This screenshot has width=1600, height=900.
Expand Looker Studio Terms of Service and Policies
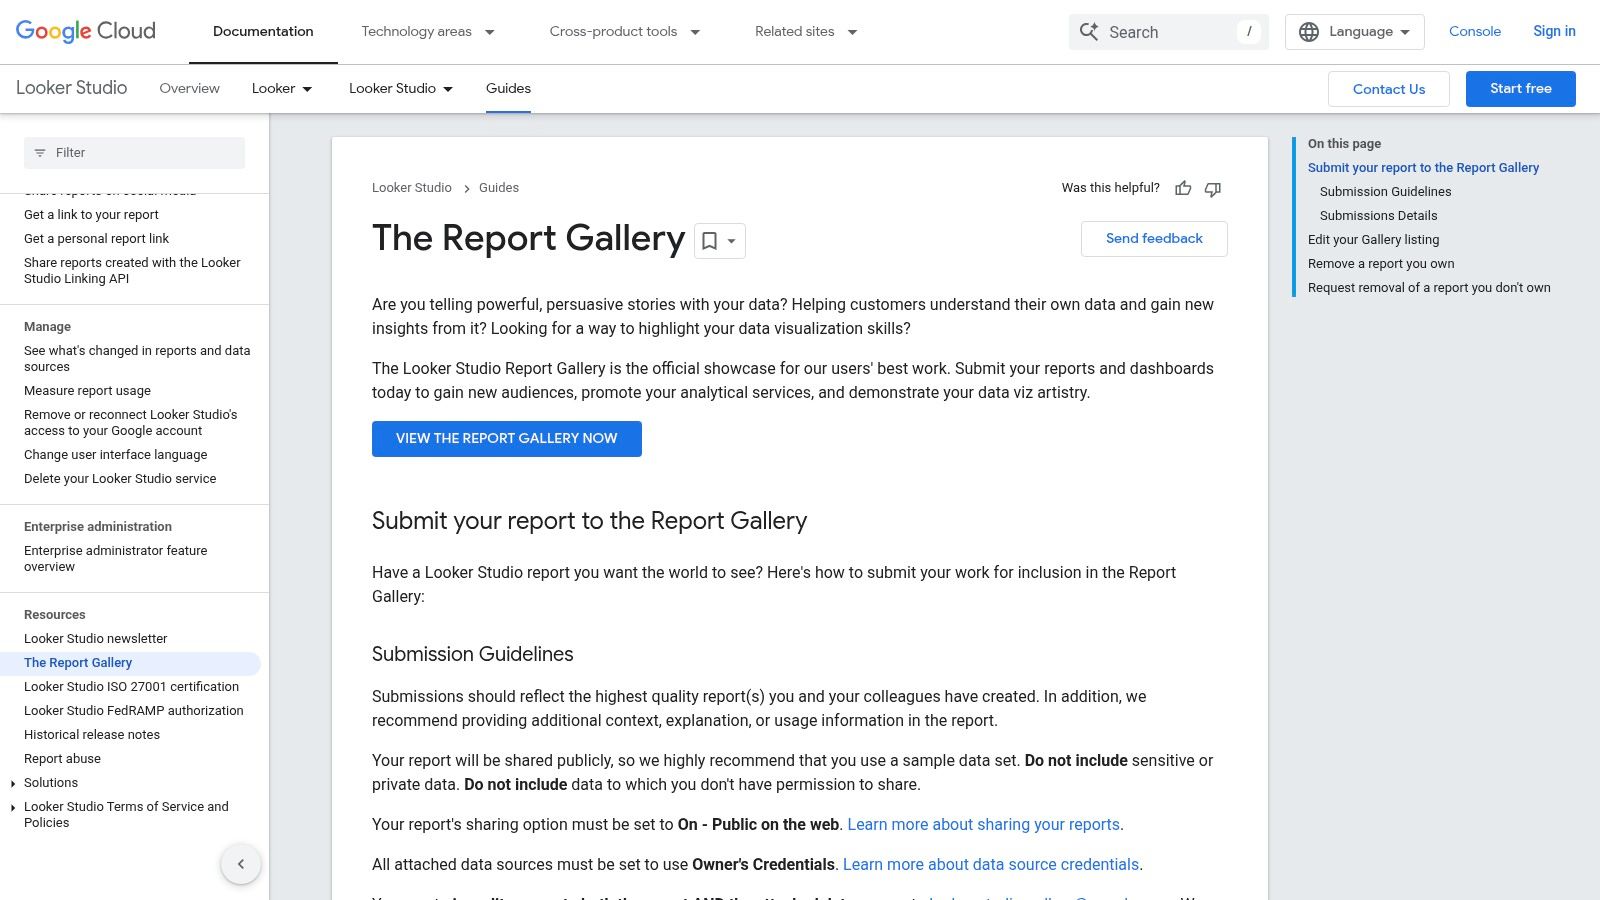(x=13, y=808)
